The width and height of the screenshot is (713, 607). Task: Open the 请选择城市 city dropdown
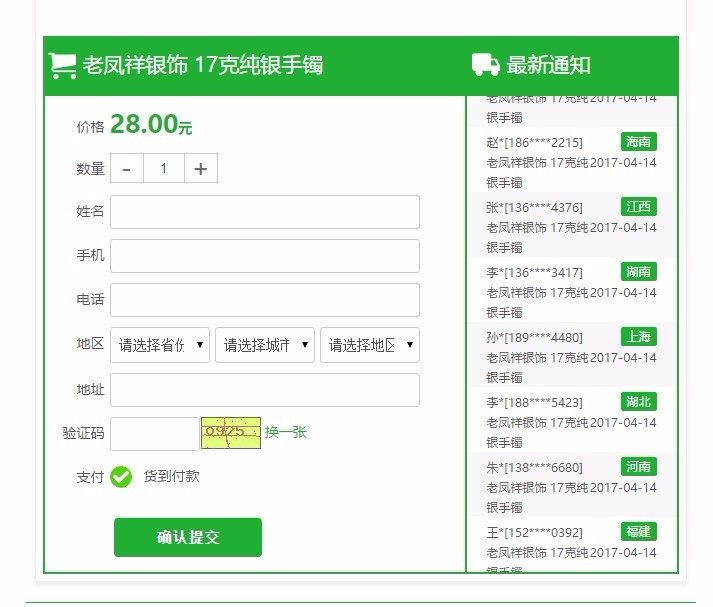(x=265, y=345)
